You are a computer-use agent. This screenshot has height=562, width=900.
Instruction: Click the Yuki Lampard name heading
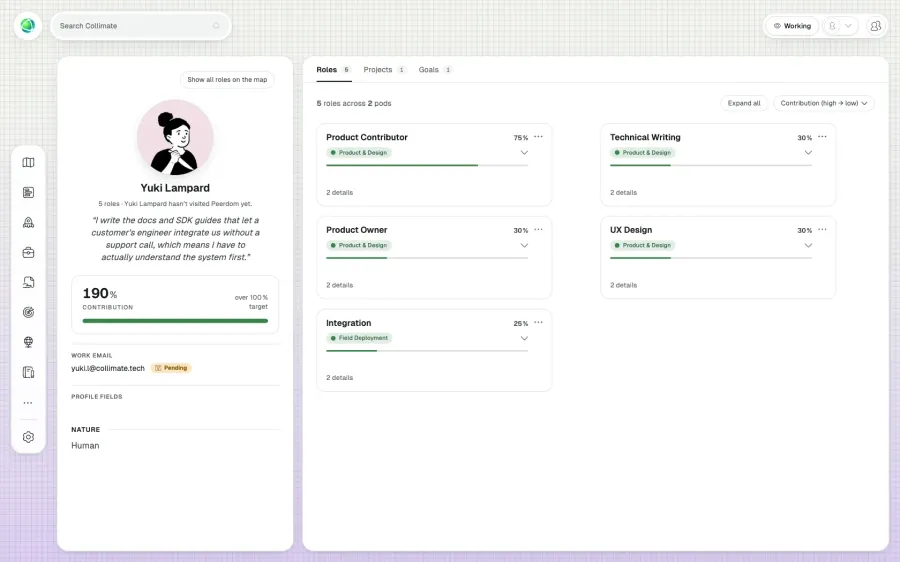(175, 188)
